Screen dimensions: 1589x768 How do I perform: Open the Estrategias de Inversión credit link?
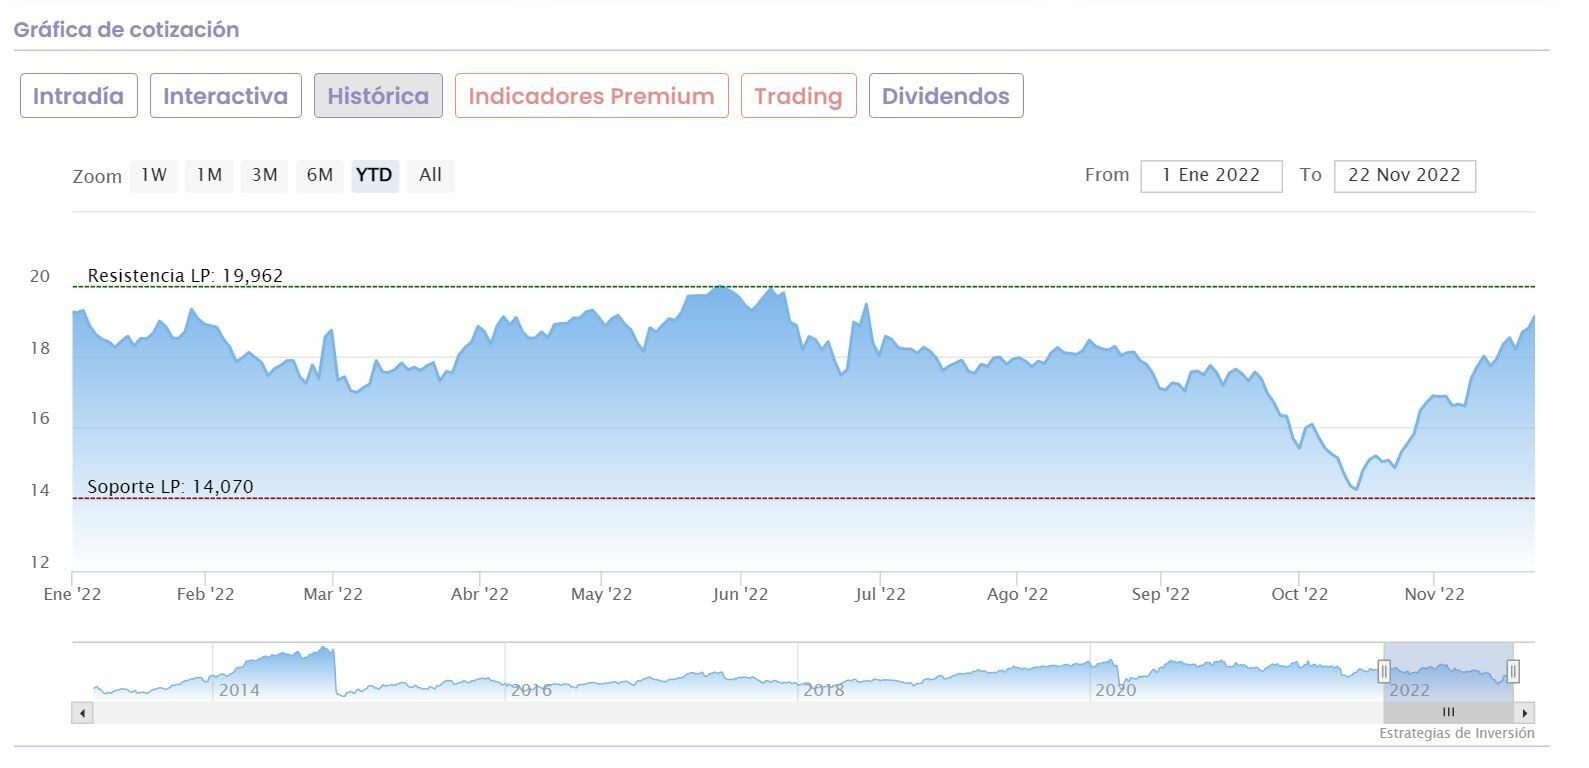coord(1456,733)
